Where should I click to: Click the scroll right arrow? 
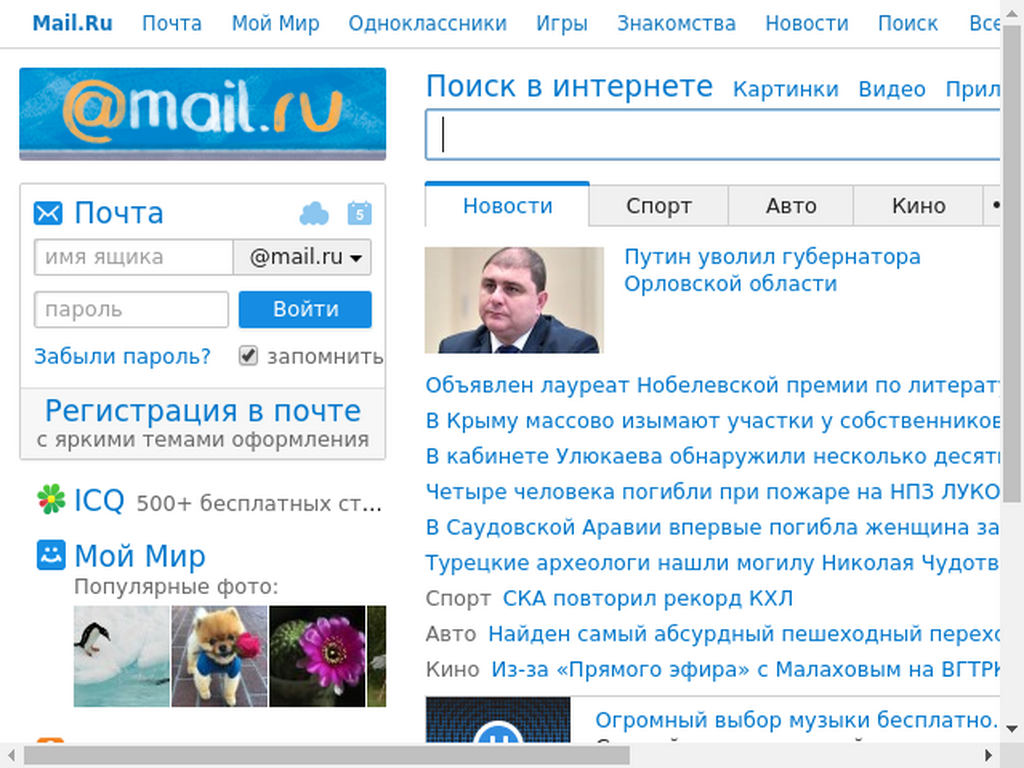point(989,756)
